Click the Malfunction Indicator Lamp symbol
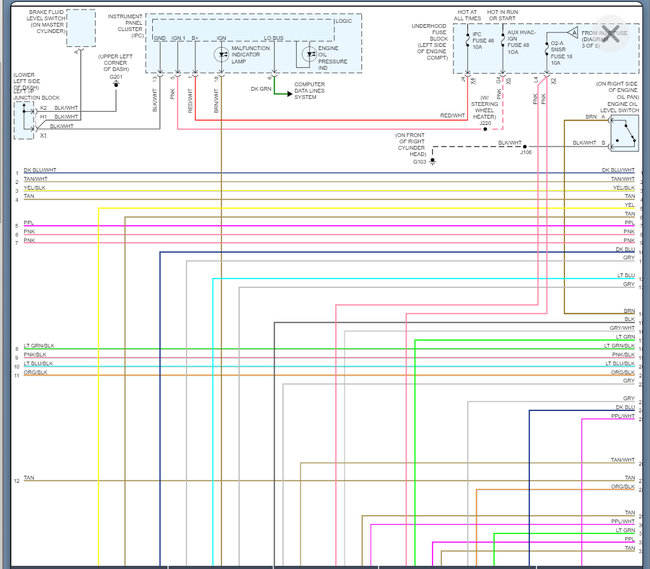The image size is (650, 569). tap(221, 54)
